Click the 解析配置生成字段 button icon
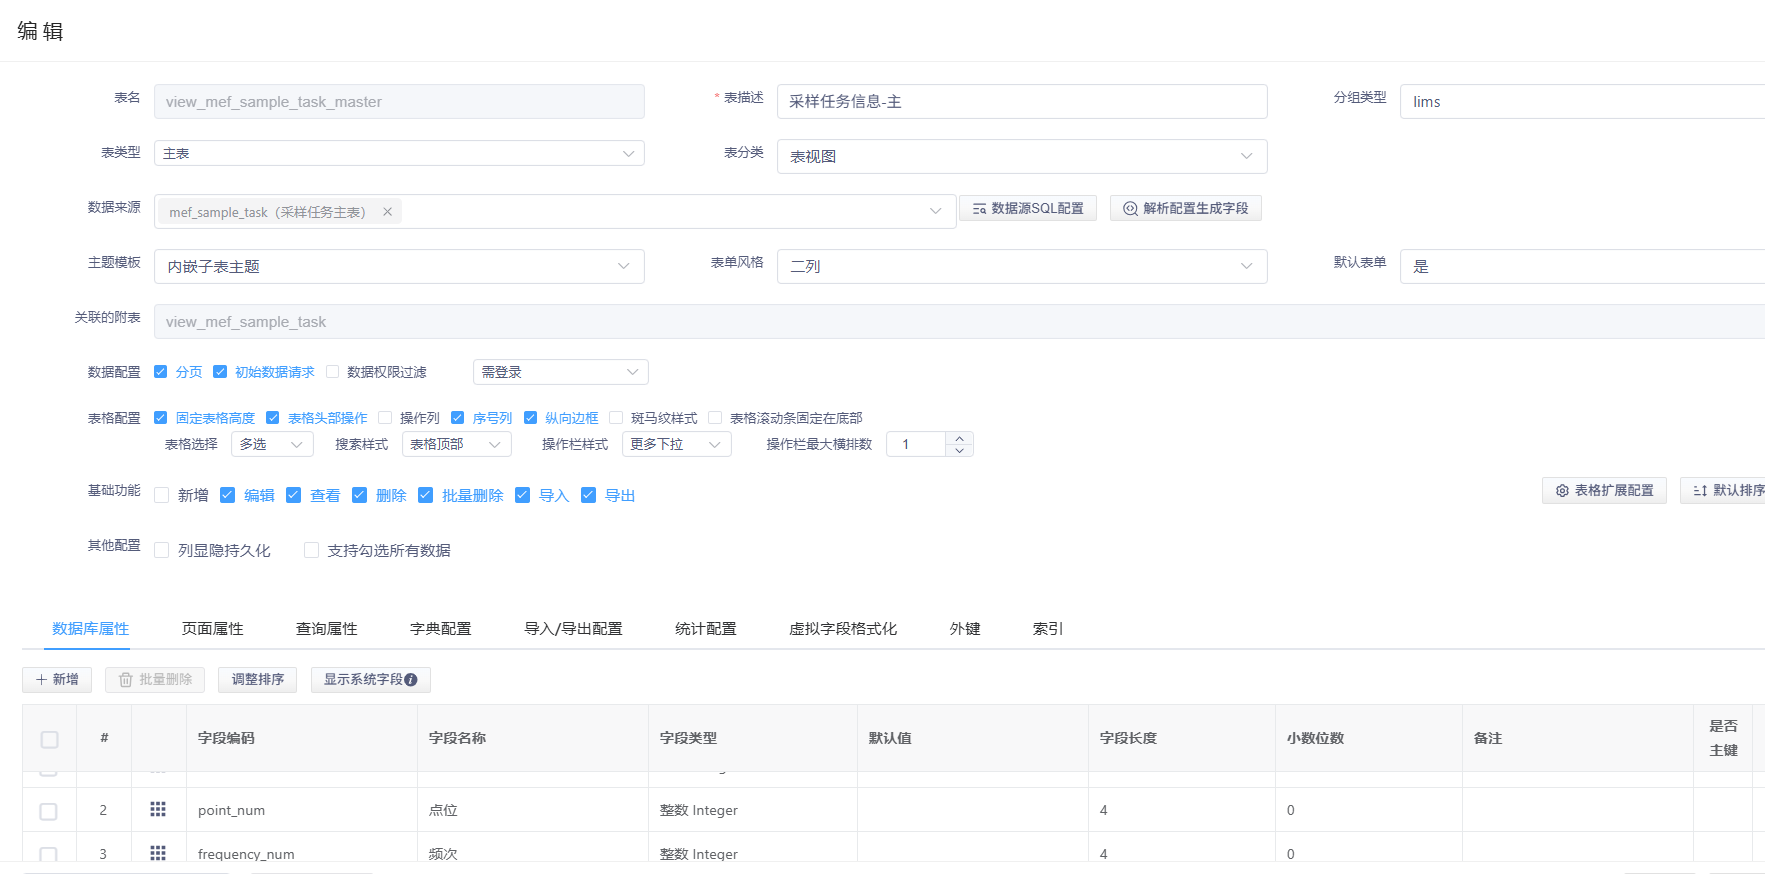This screenshot has width=1765, height=874. pyautogui.click(x=1130, y=209)
